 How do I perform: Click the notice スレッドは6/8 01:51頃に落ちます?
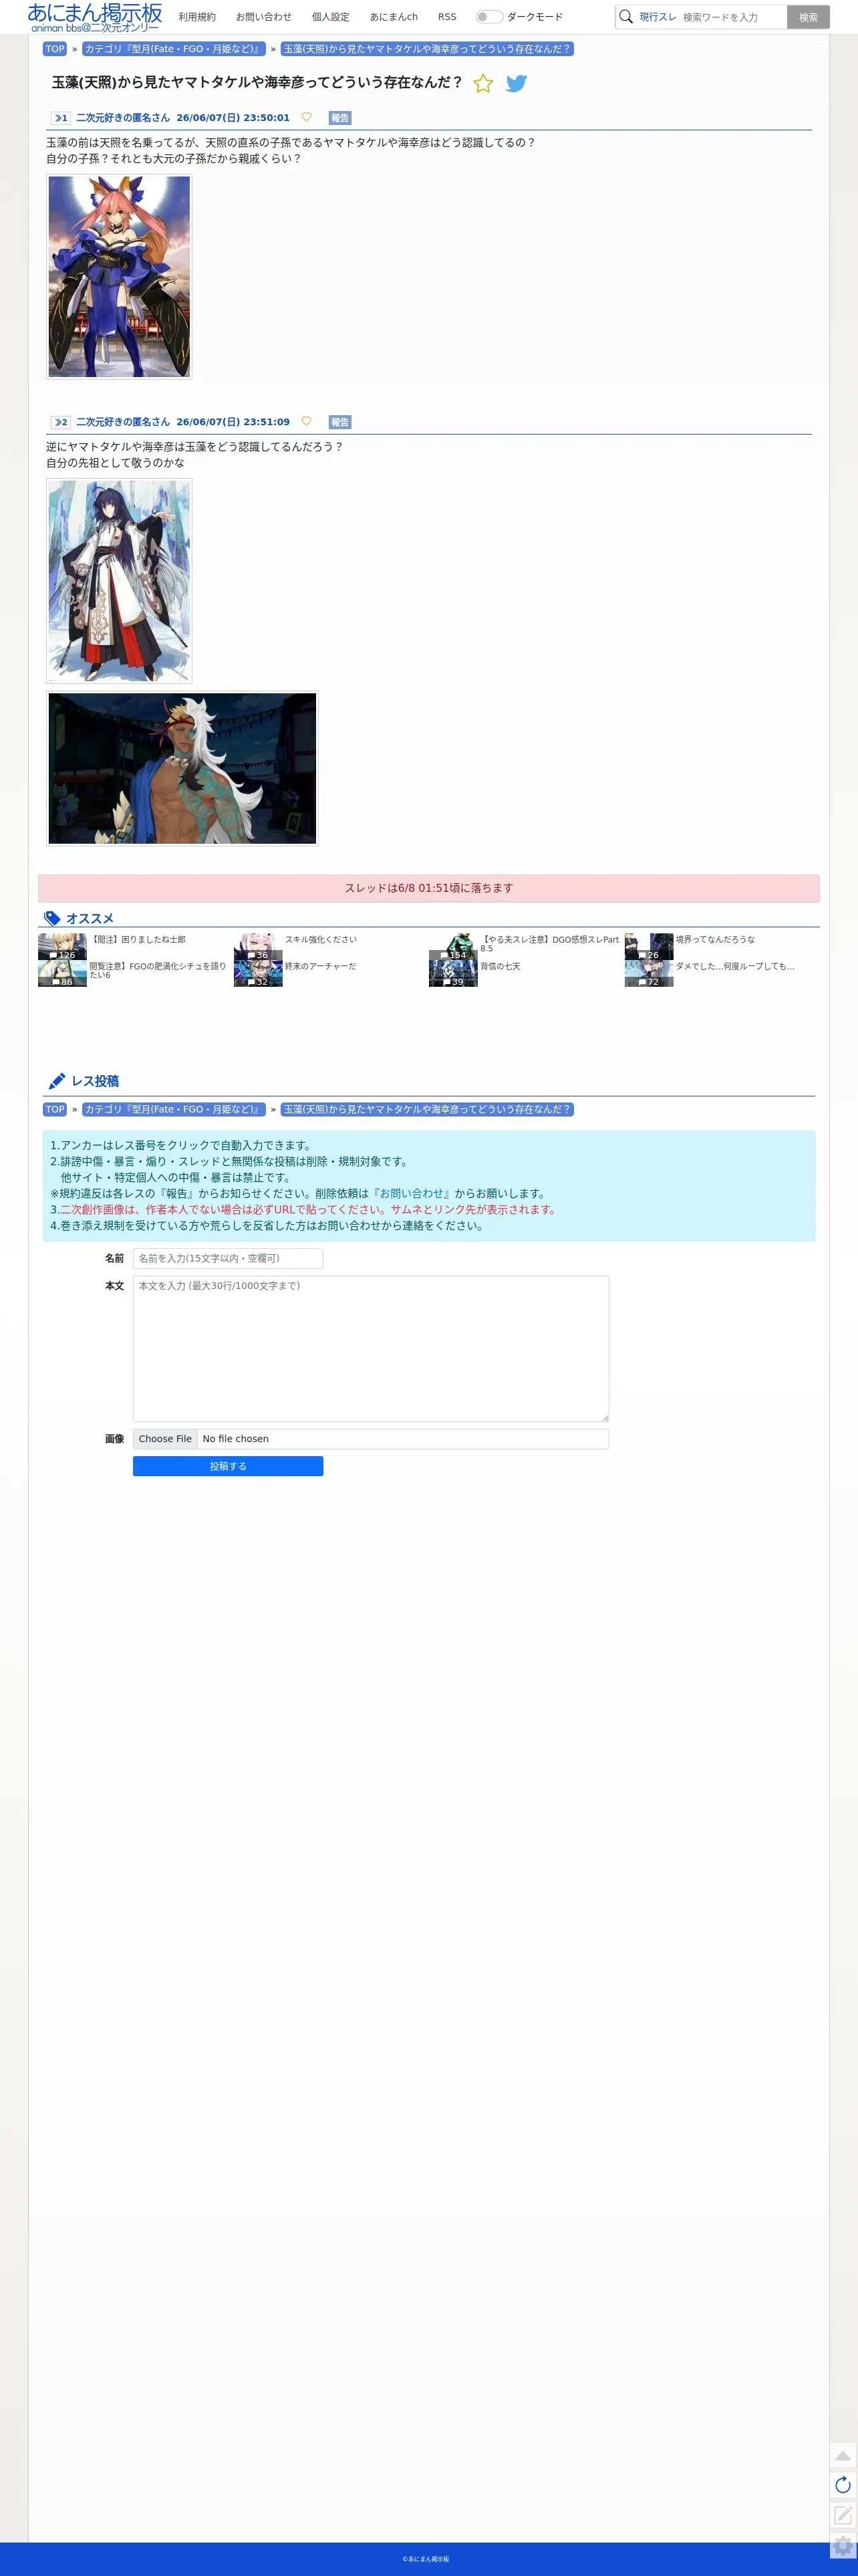coord(429,888)
